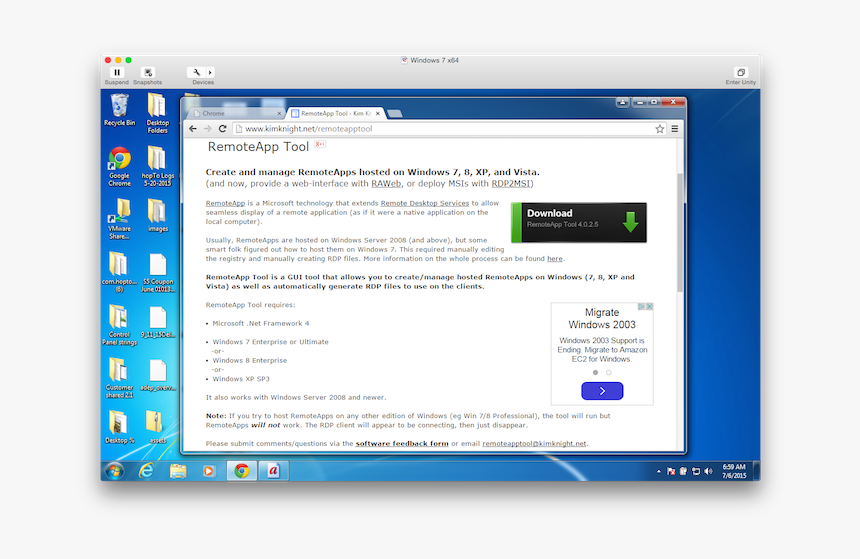Screen dimensions: 860x559
Task: Select the hopTo Logs 5-20-2015 folder
Action: [157, 166]
